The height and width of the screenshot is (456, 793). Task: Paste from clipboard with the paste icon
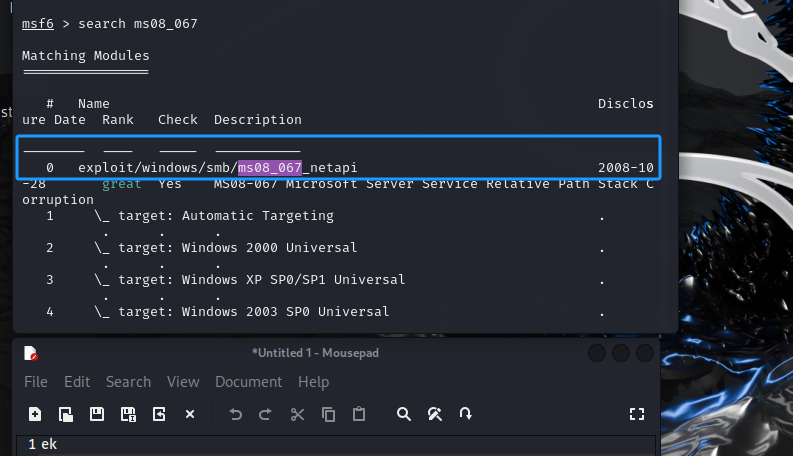[359, 414]
